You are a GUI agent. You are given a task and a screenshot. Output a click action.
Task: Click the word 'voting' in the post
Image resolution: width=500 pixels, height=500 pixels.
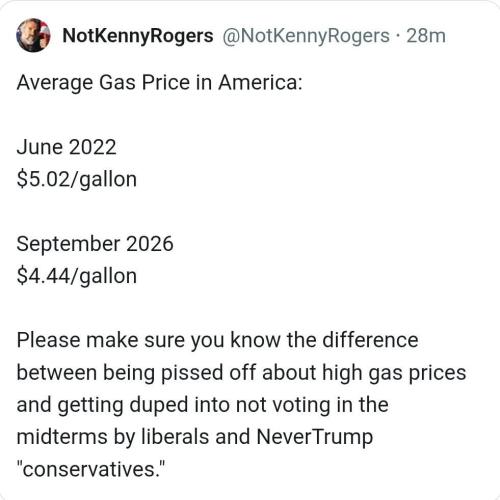[x=301, y=405]
